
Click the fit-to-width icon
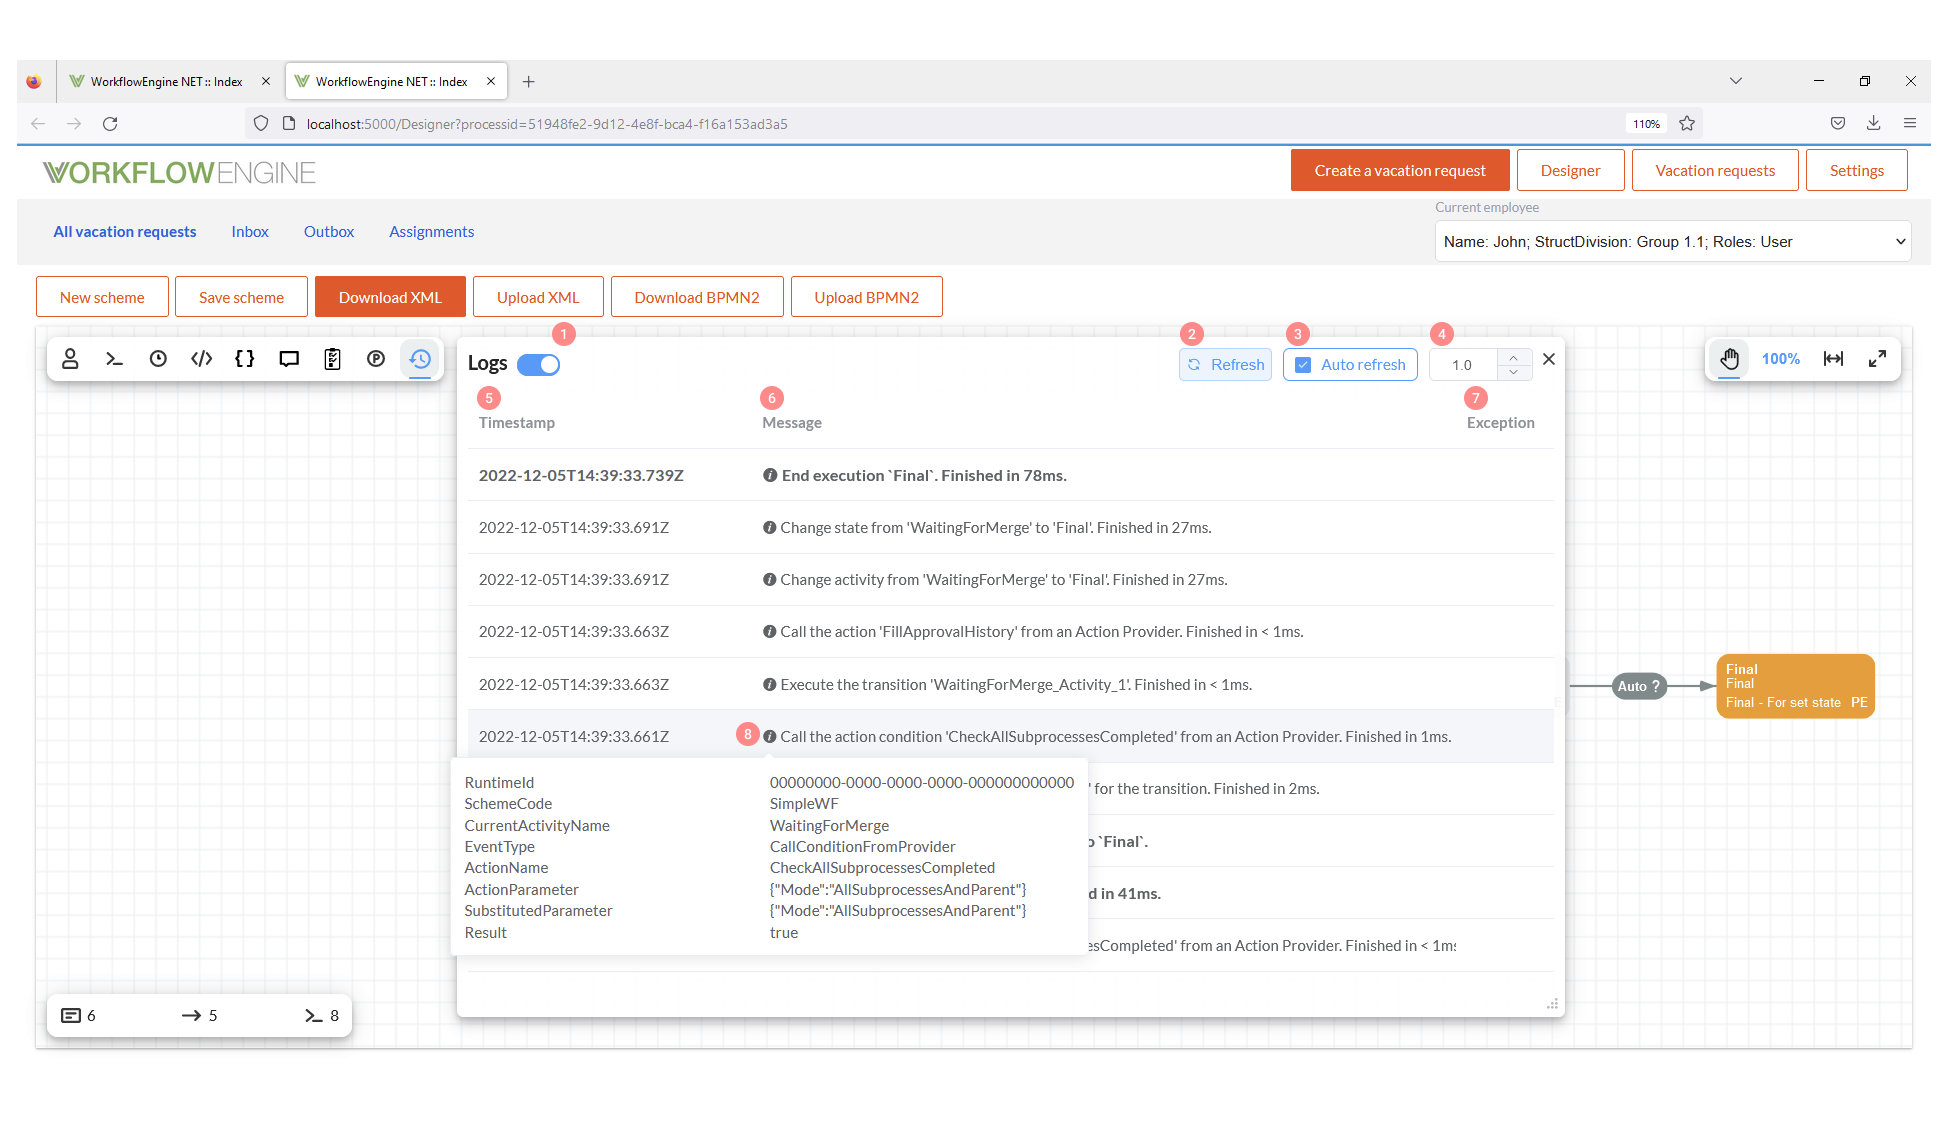tap(1833, 359)
